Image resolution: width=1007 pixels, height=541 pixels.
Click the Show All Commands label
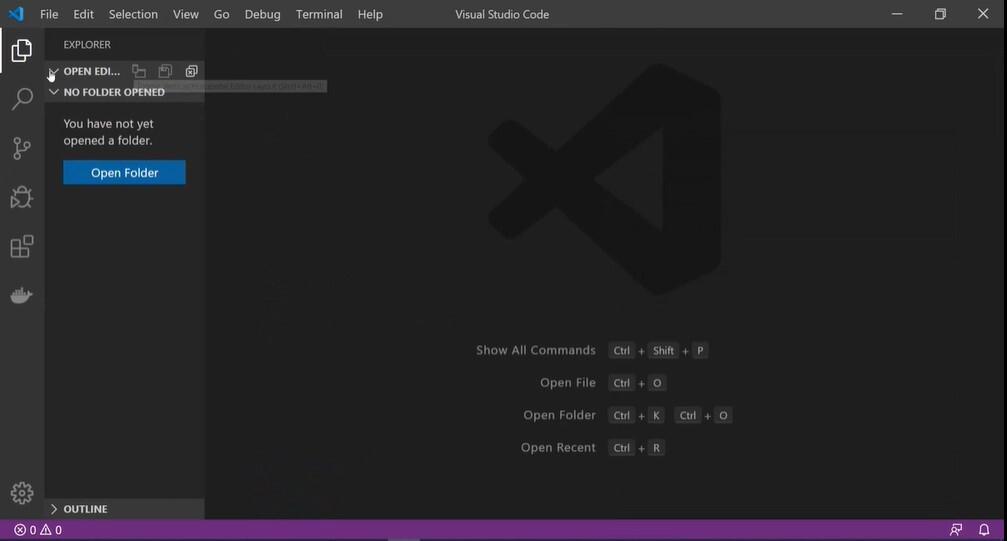point(536,350)
